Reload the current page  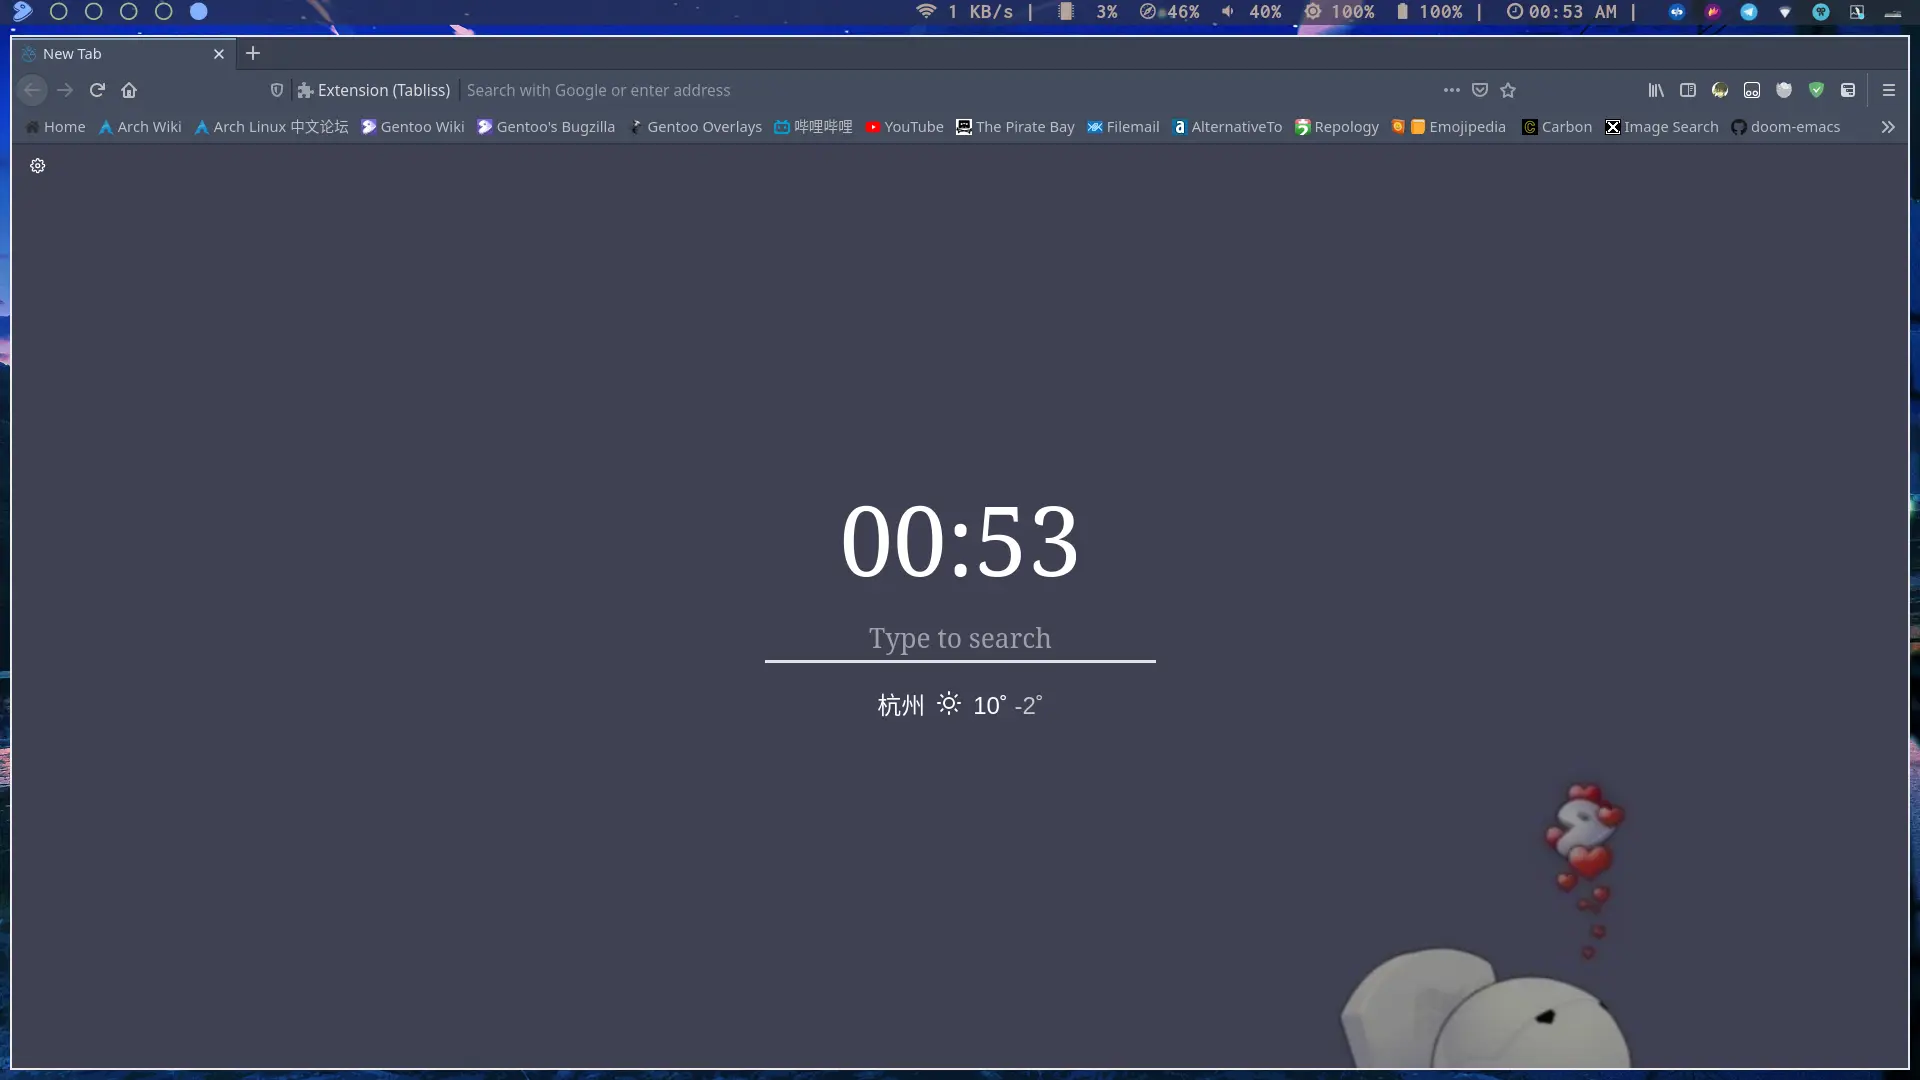97,90
